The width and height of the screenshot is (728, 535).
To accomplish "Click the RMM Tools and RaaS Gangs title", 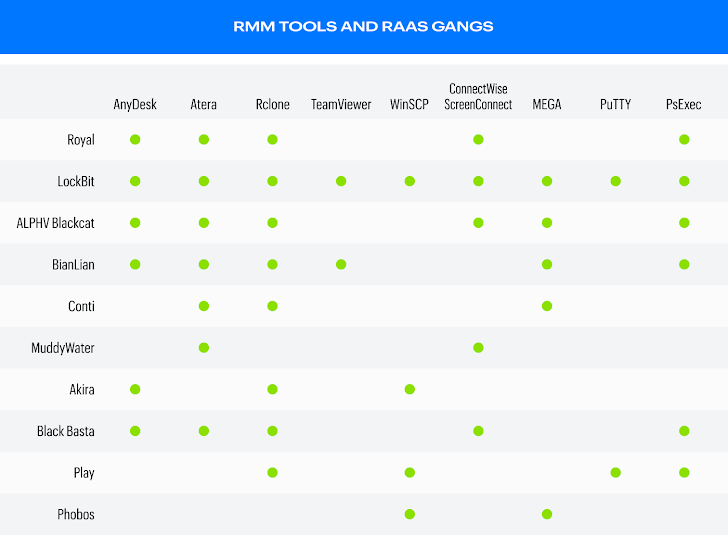I will click(x=363, y=26).
